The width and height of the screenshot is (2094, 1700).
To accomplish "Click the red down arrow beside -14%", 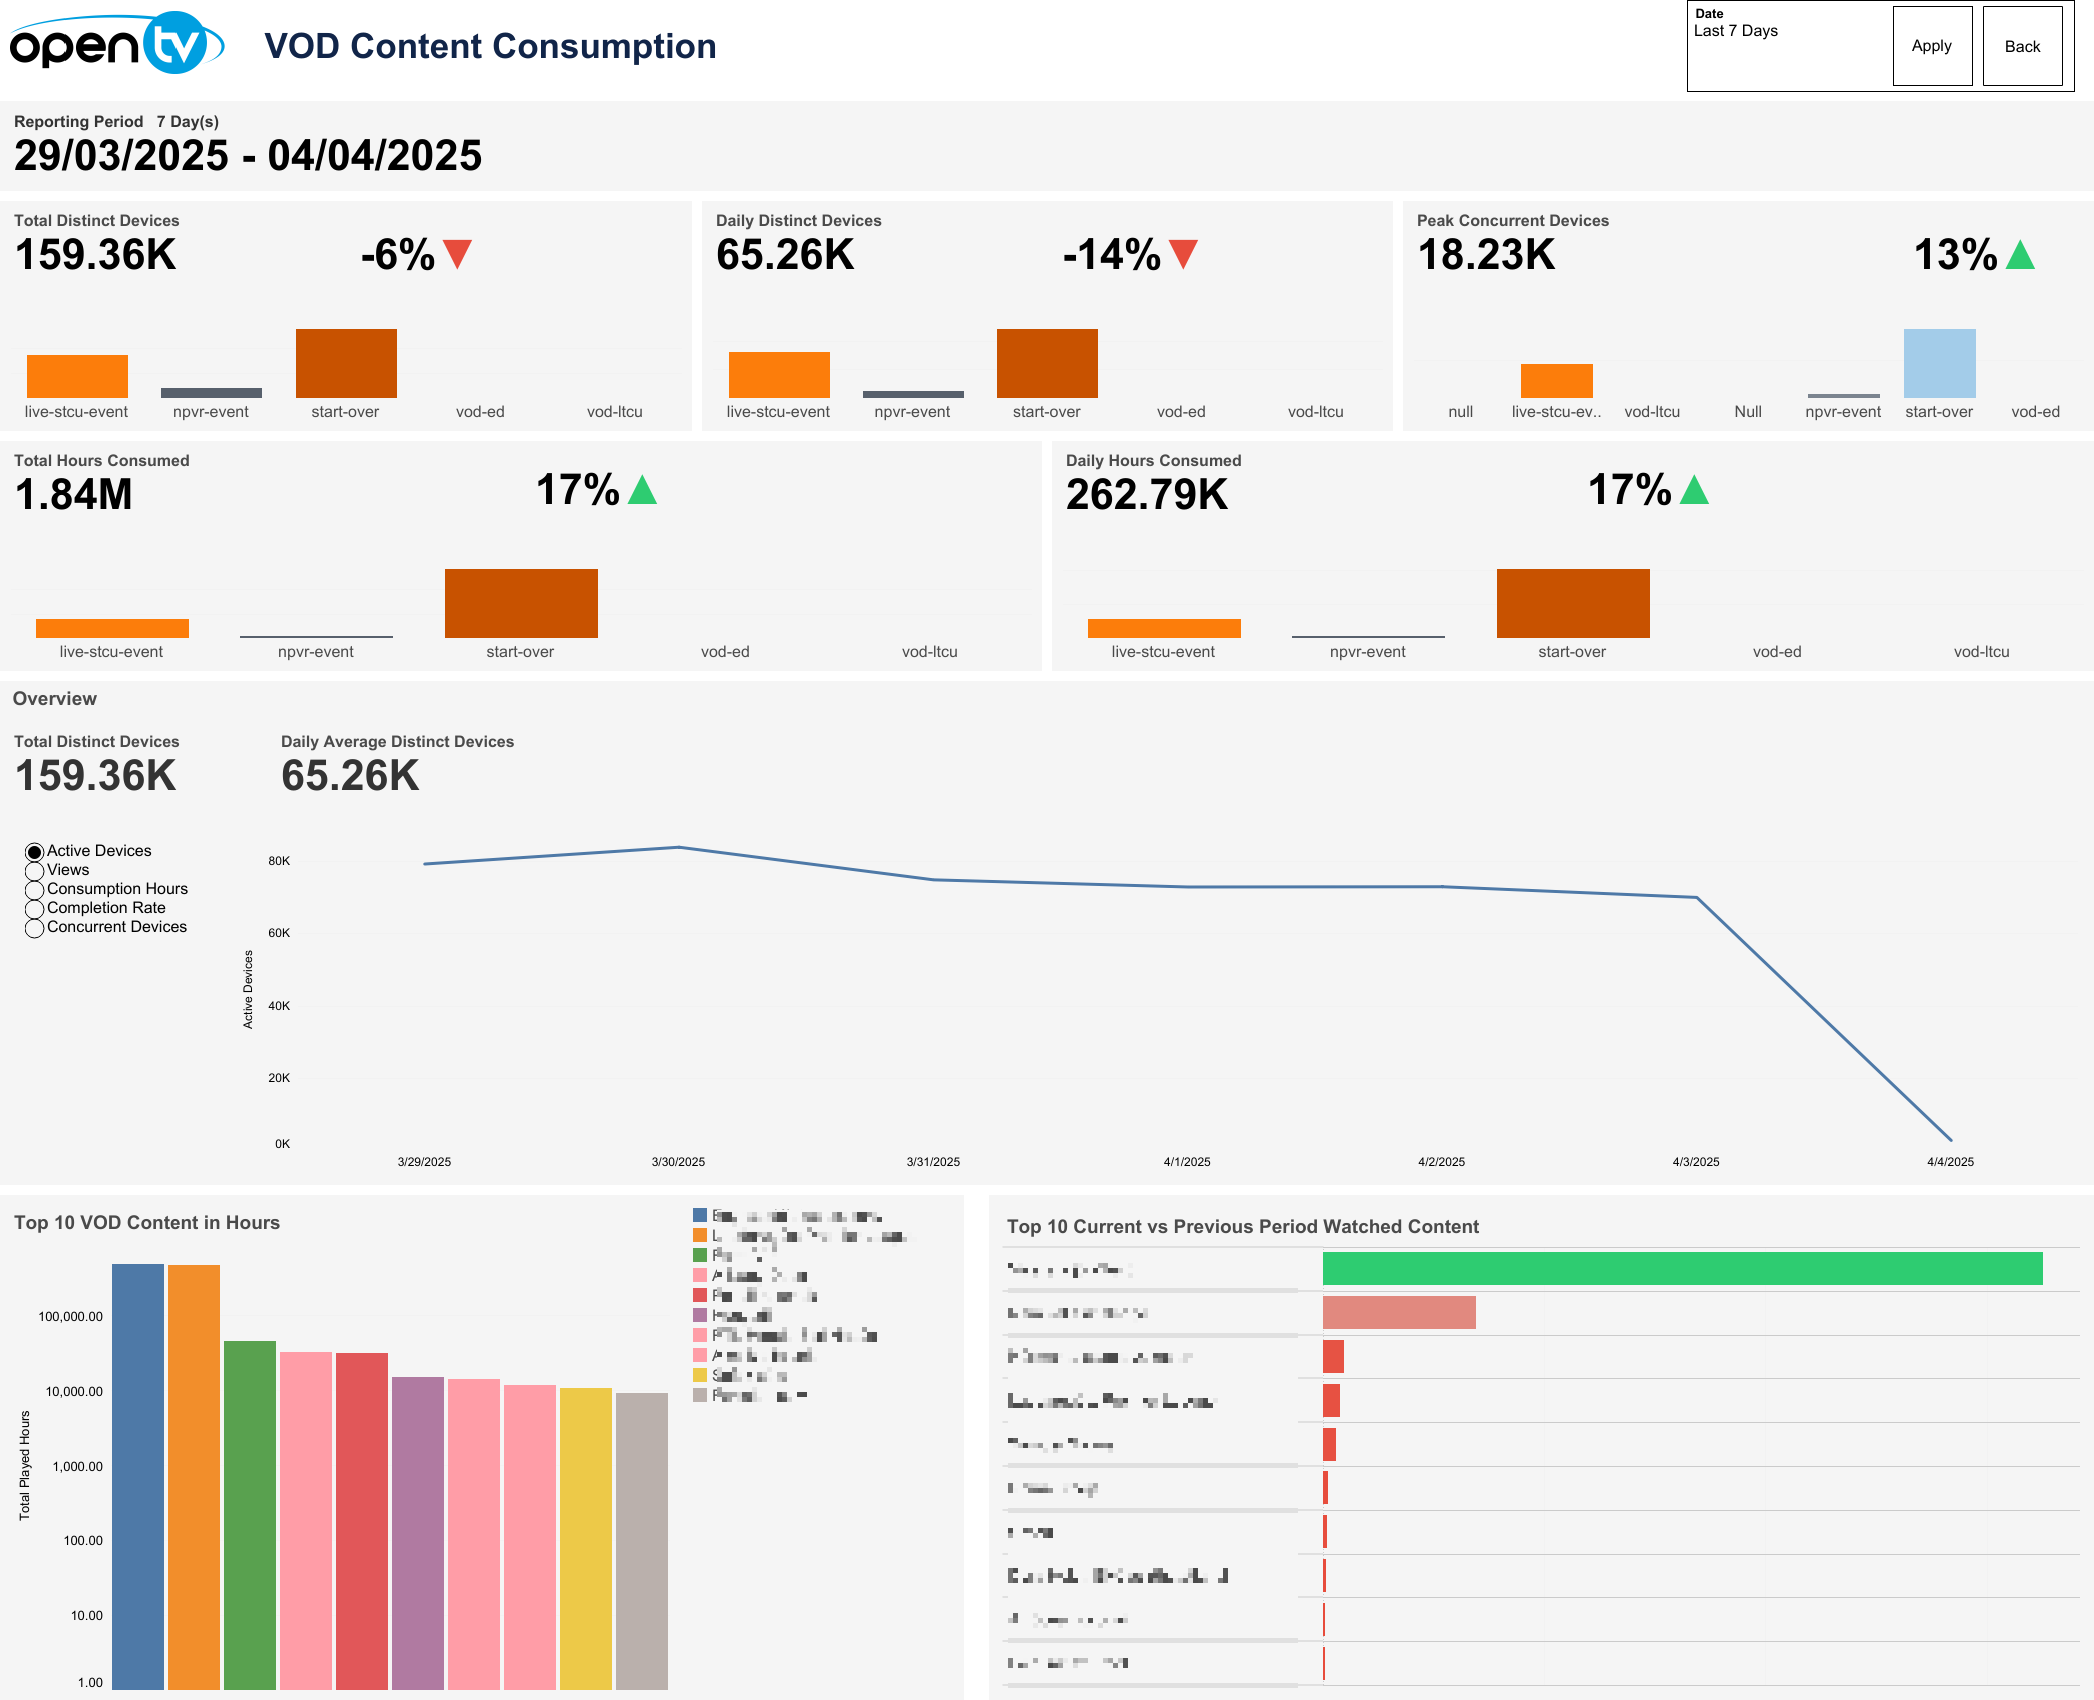I will point(1183,253).
